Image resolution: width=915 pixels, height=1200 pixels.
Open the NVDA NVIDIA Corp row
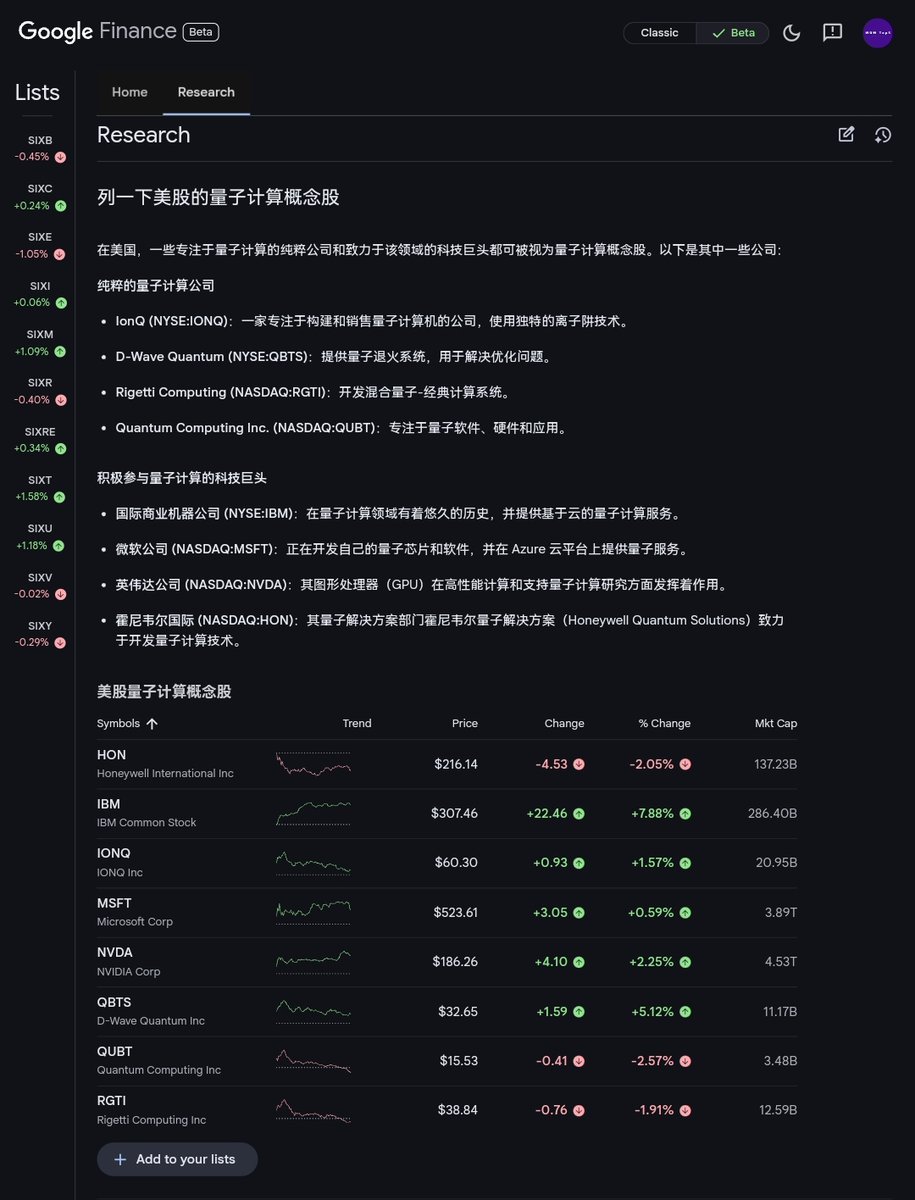click(447, 962)
